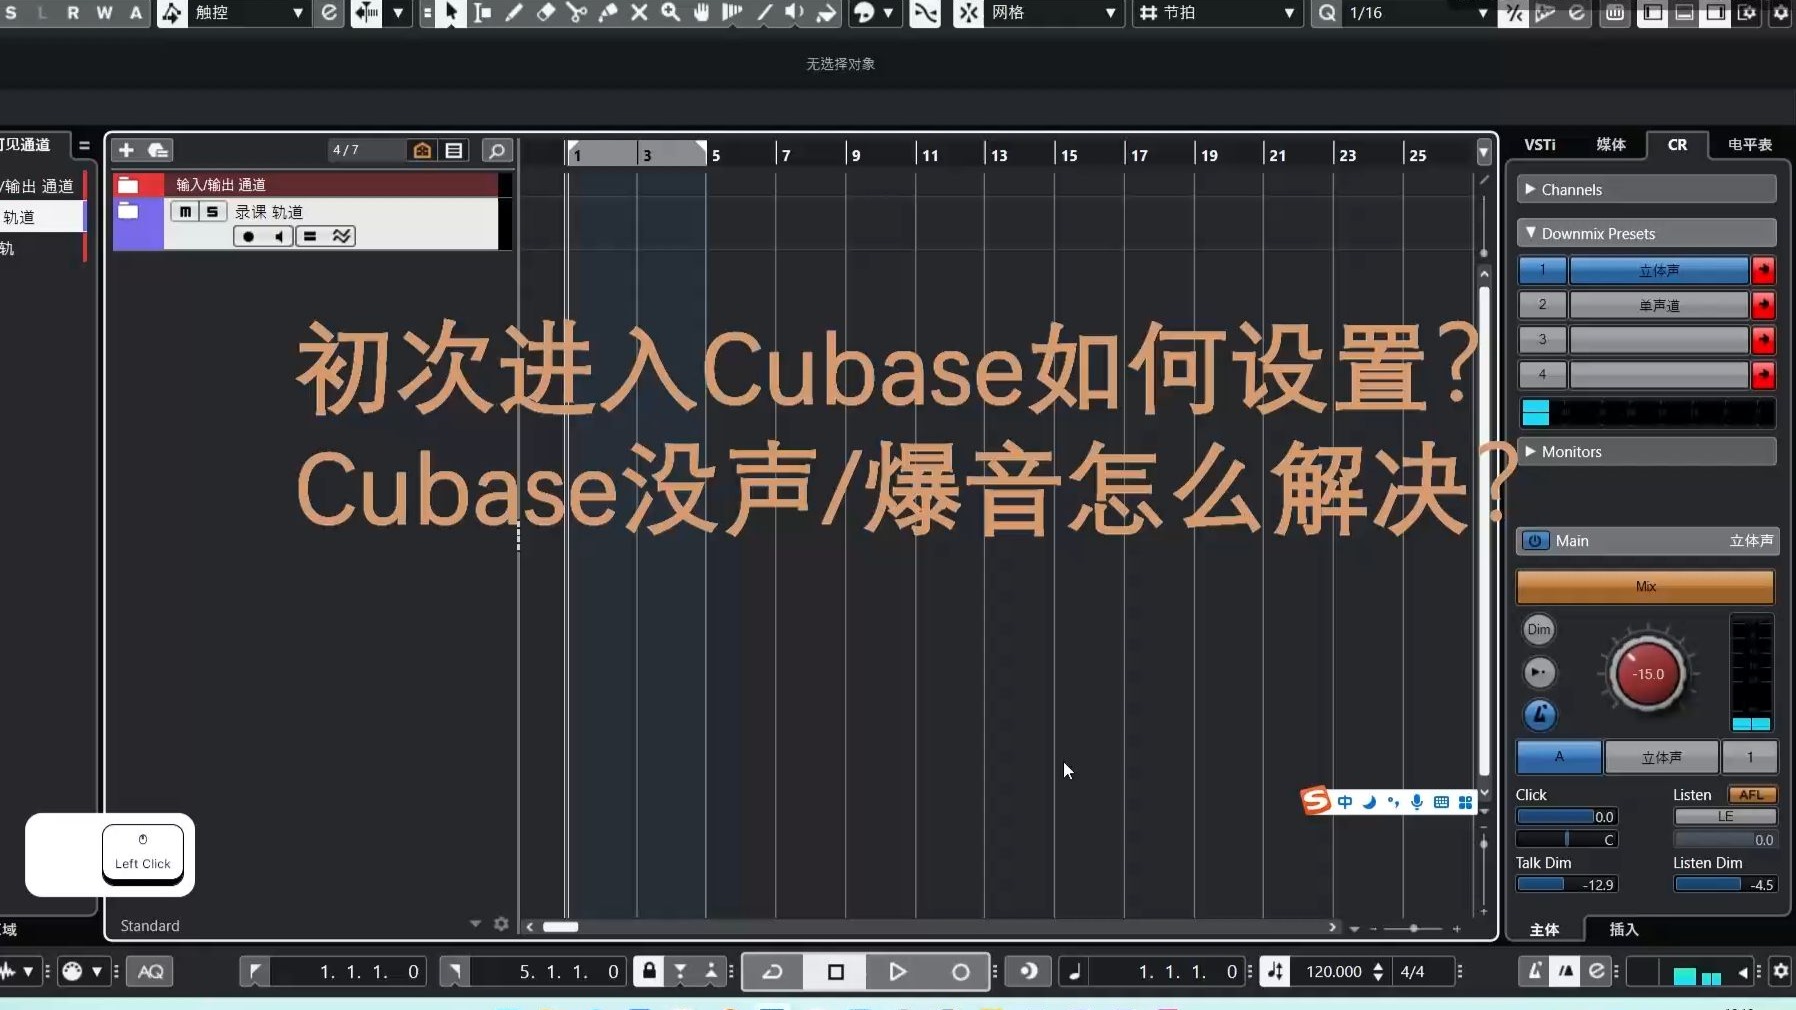This screenshot has width=1796, height=1010.
Task: Select the Split scissors tool
Action: pyautogui.click(x=577, y=13)
